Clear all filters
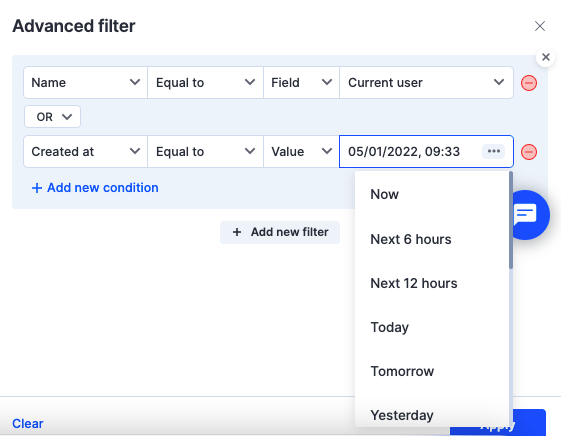This screenshot has width=561, height=436. coord(28,423)
